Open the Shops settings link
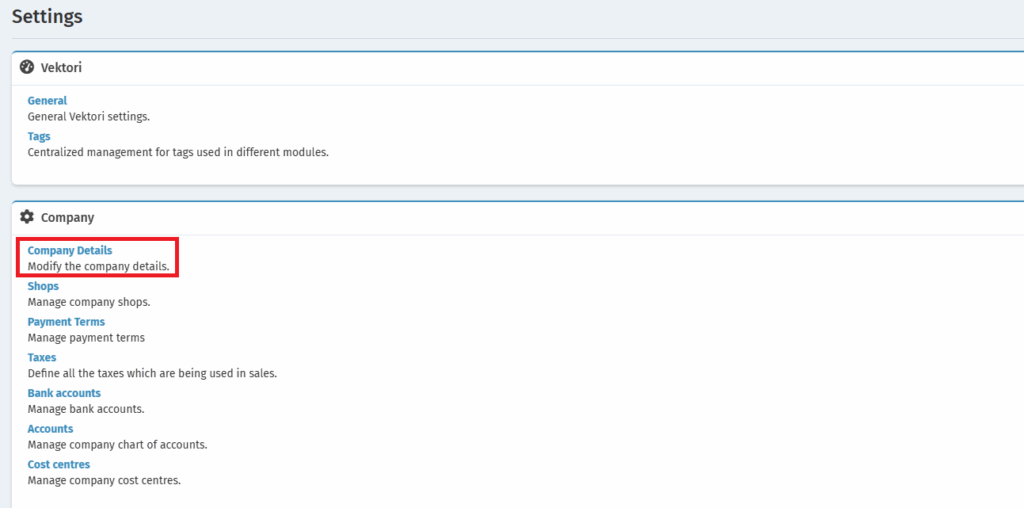 [43, 286]
